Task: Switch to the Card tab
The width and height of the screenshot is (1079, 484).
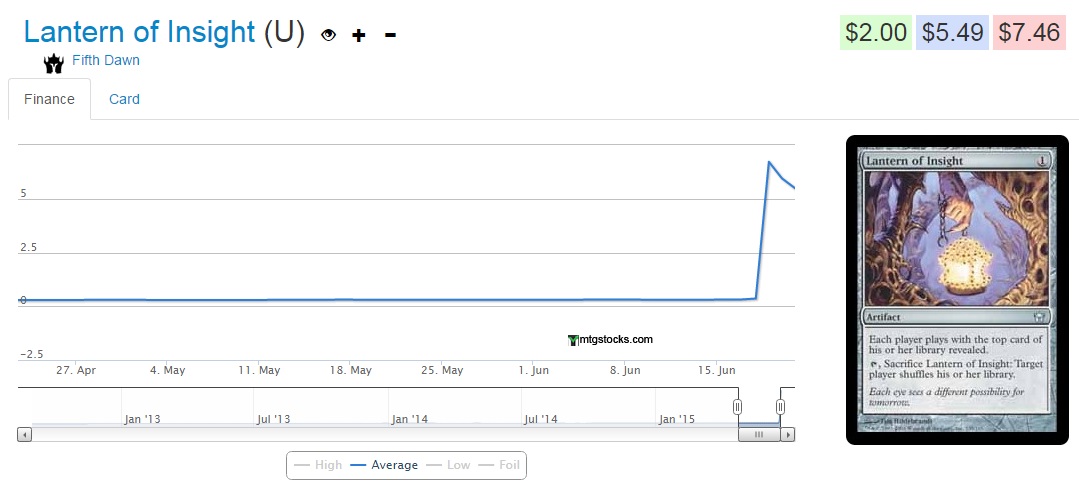Action: (124, 99)
